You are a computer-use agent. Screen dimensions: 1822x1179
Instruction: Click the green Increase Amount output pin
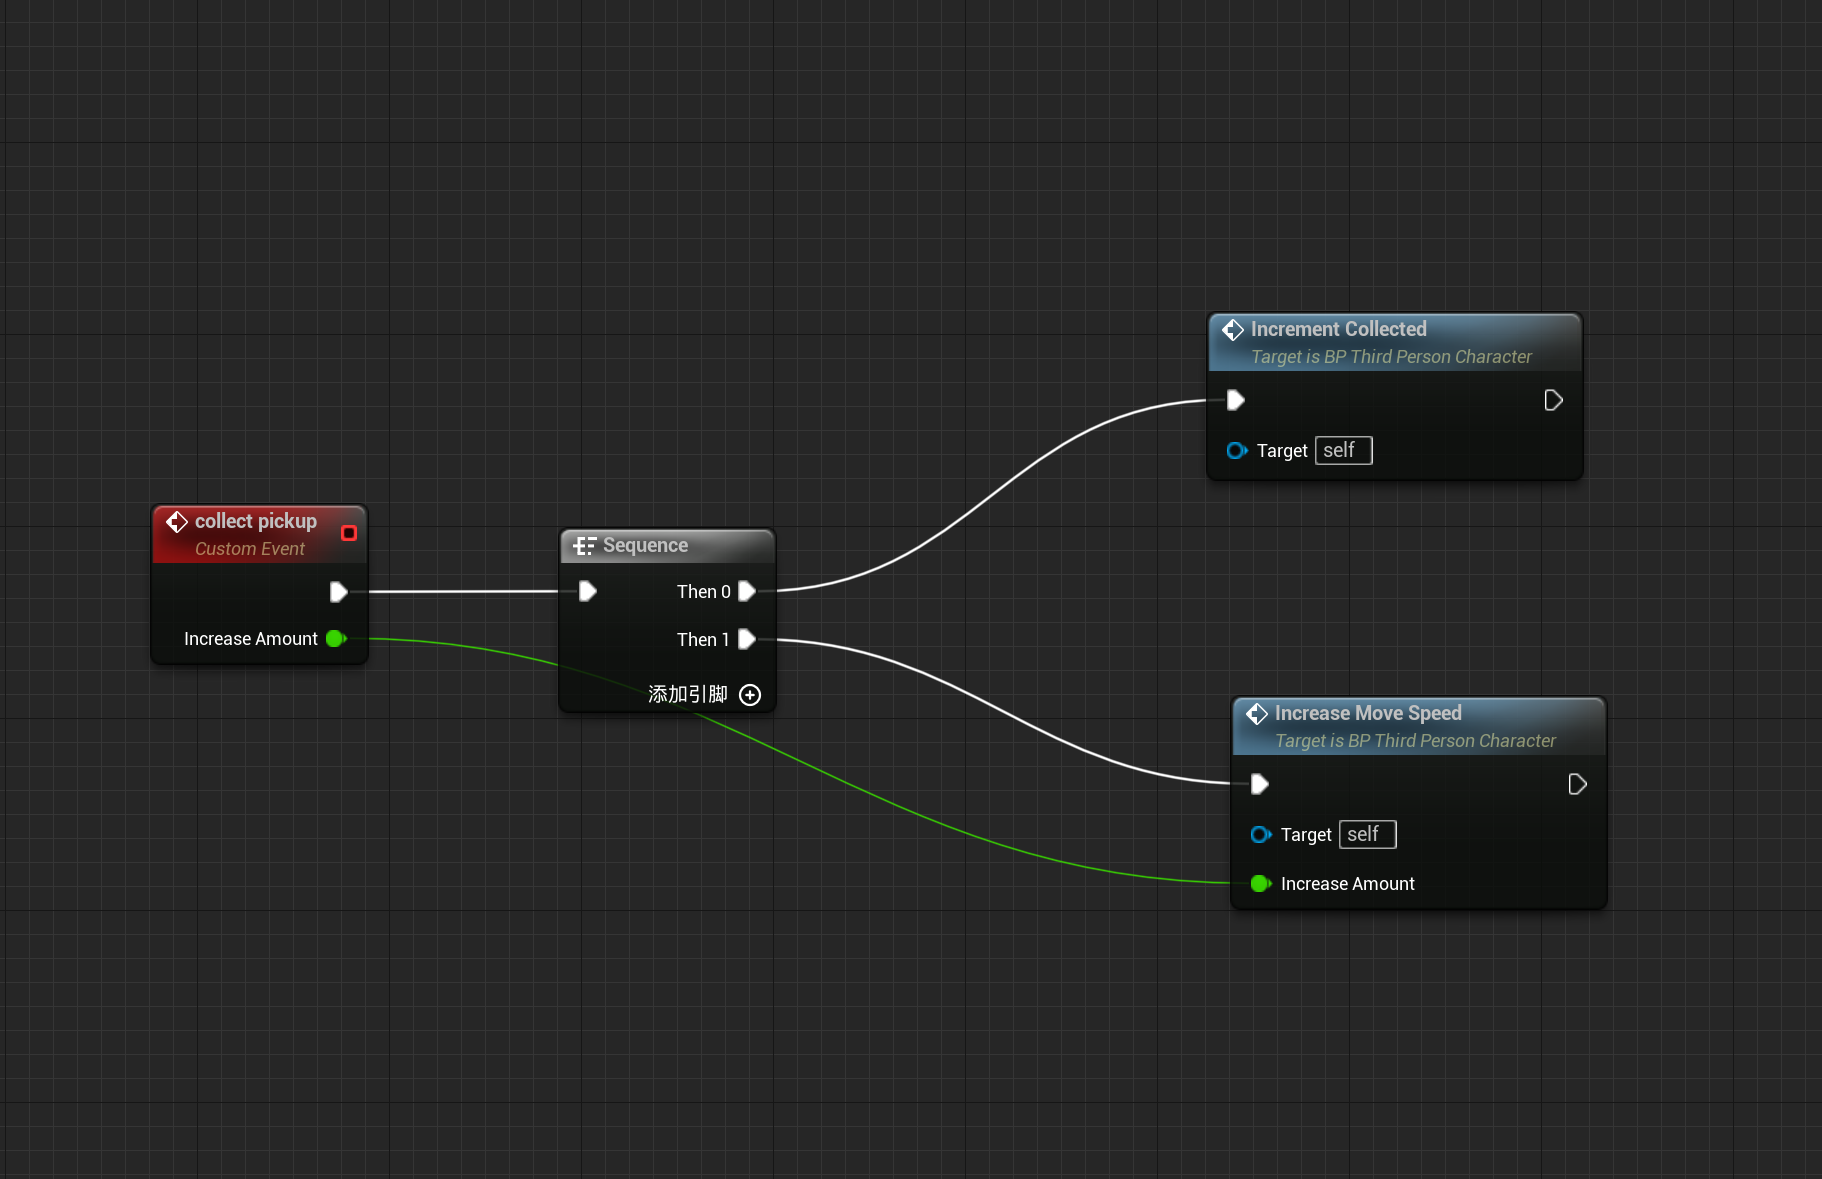pos(335,639)
